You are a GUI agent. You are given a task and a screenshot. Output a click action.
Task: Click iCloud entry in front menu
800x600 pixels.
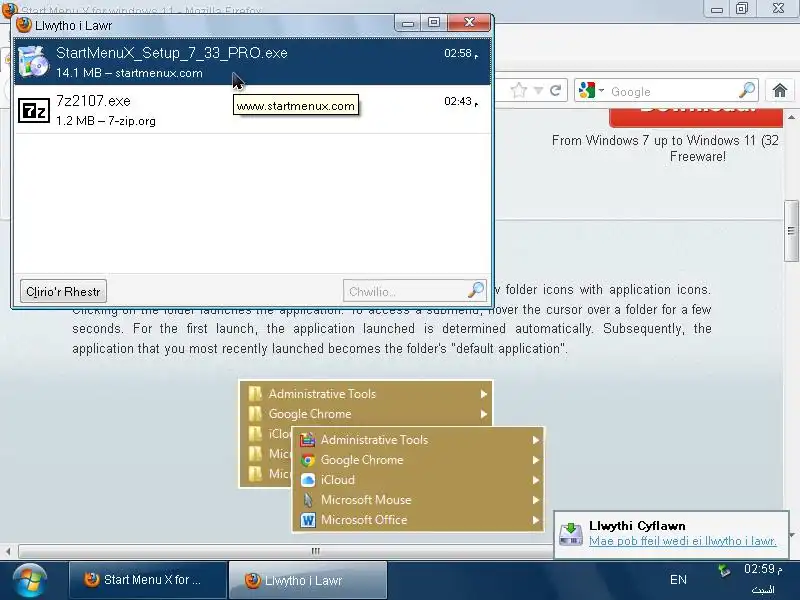[418, 480]
